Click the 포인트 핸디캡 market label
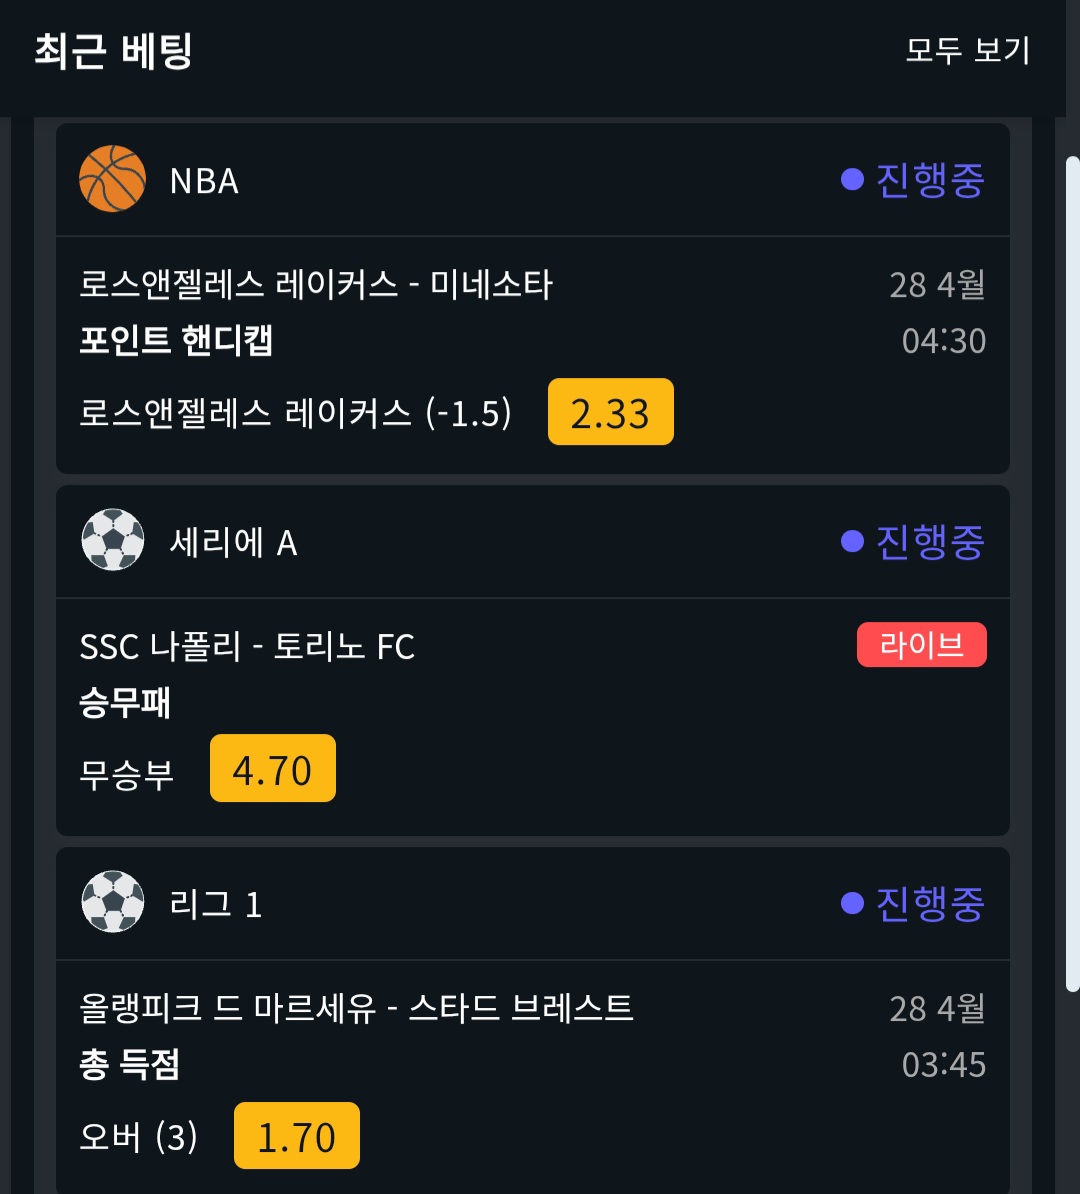The height and width of the screenshot is (1194, 1080). click(x=176, y=341)
